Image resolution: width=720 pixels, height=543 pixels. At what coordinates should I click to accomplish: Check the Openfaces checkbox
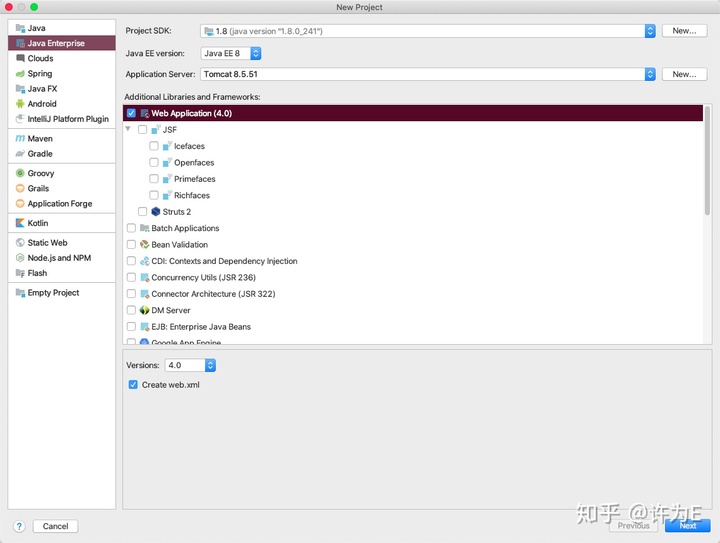[154, 162]
